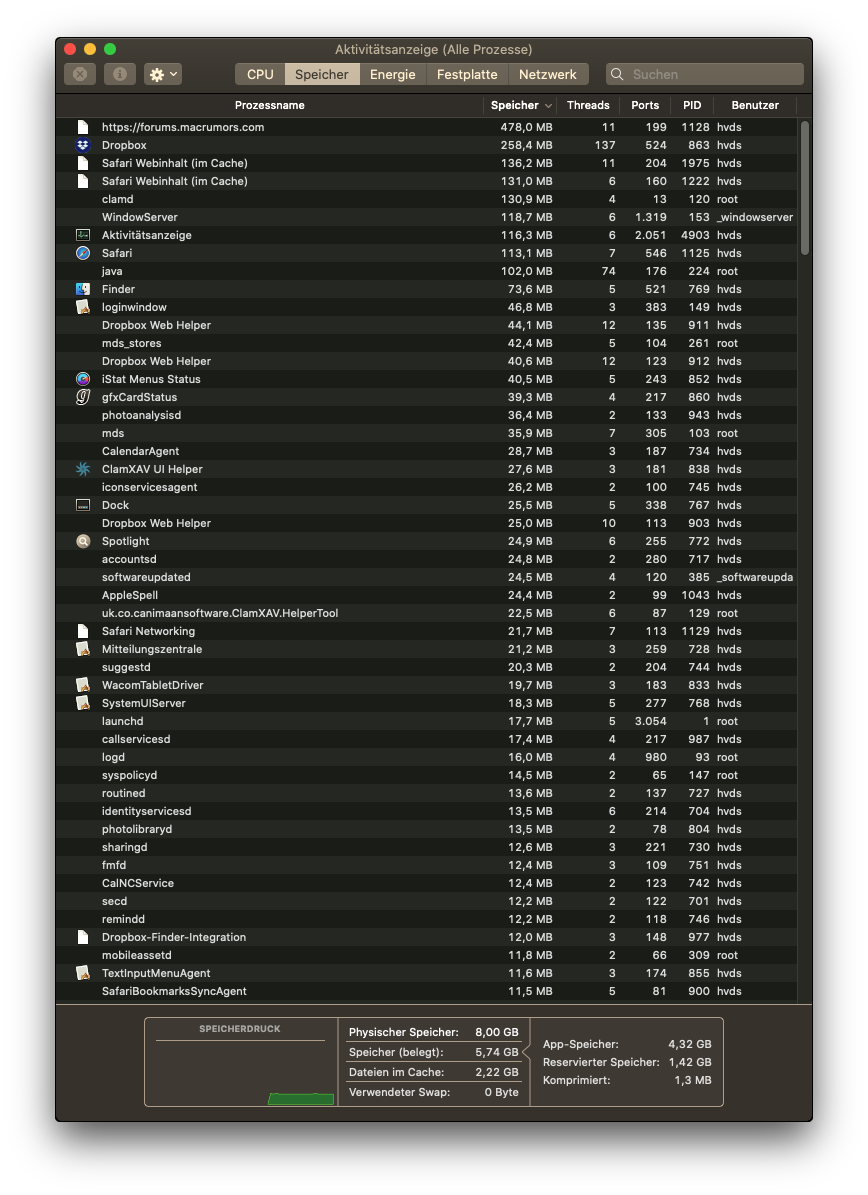Click the Verwendeter Swap 0 Byte value
The width and height of the screenshot is (868, 1195).
coord(501,1092)
